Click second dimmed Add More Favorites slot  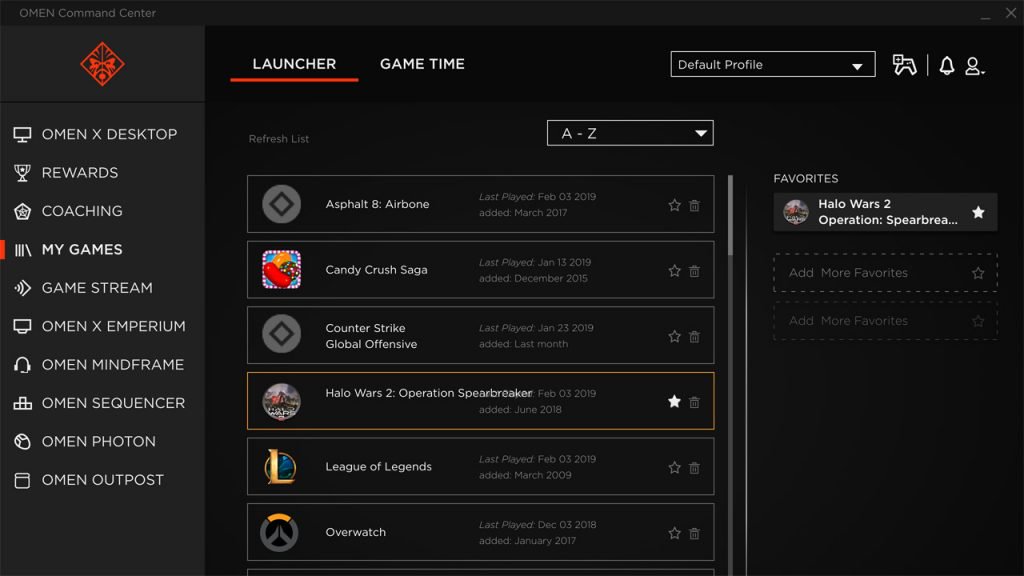(x=885, y=321)
